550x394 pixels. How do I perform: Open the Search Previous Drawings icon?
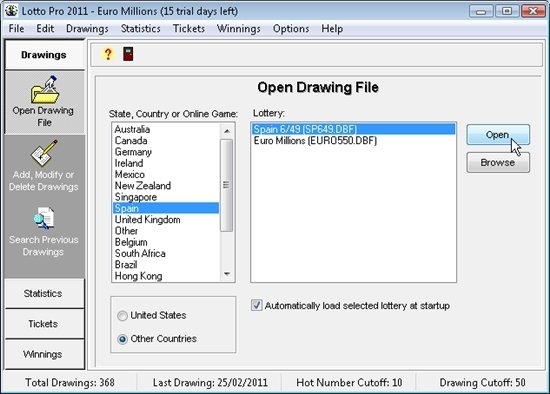tap(44, 218)
